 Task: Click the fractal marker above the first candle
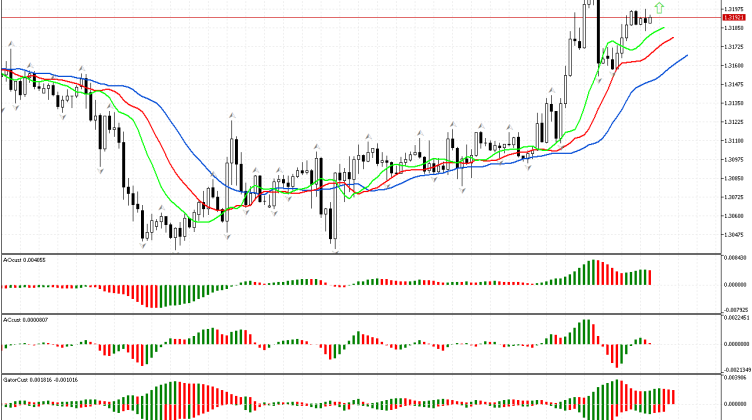pyautogui.click(x=9, y=44)
